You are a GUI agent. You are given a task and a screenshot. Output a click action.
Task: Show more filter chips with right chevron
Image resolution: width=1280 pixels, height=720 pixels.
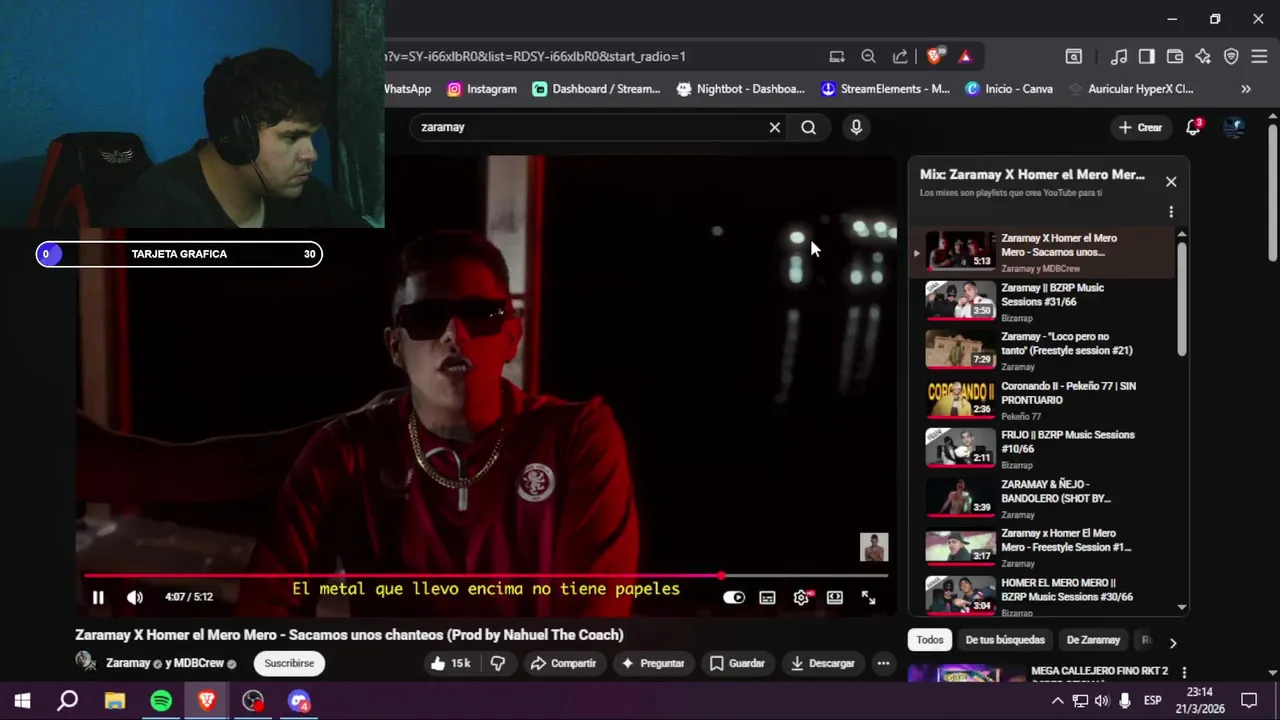pos(1173,642)
